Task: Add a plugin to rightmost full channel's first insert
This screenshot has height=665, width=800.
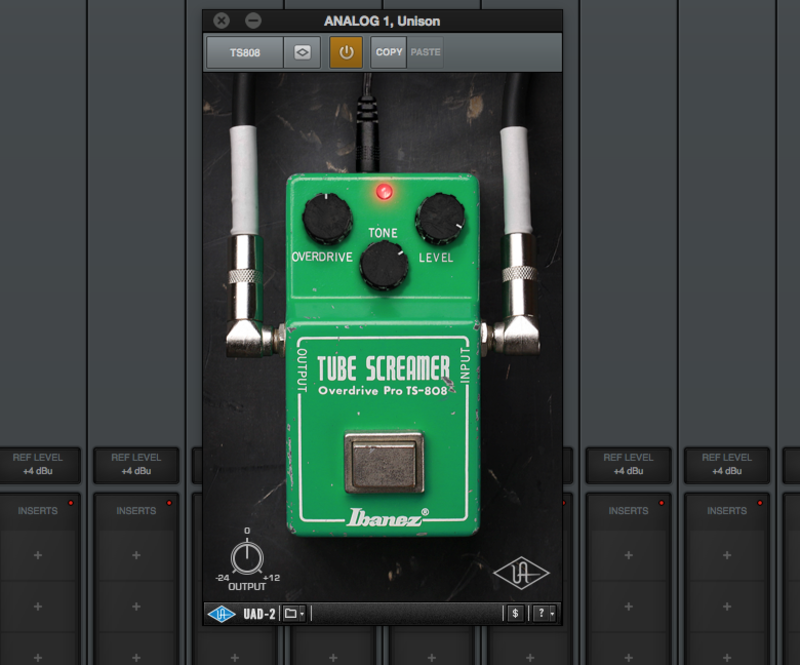Action: [727, 555]
